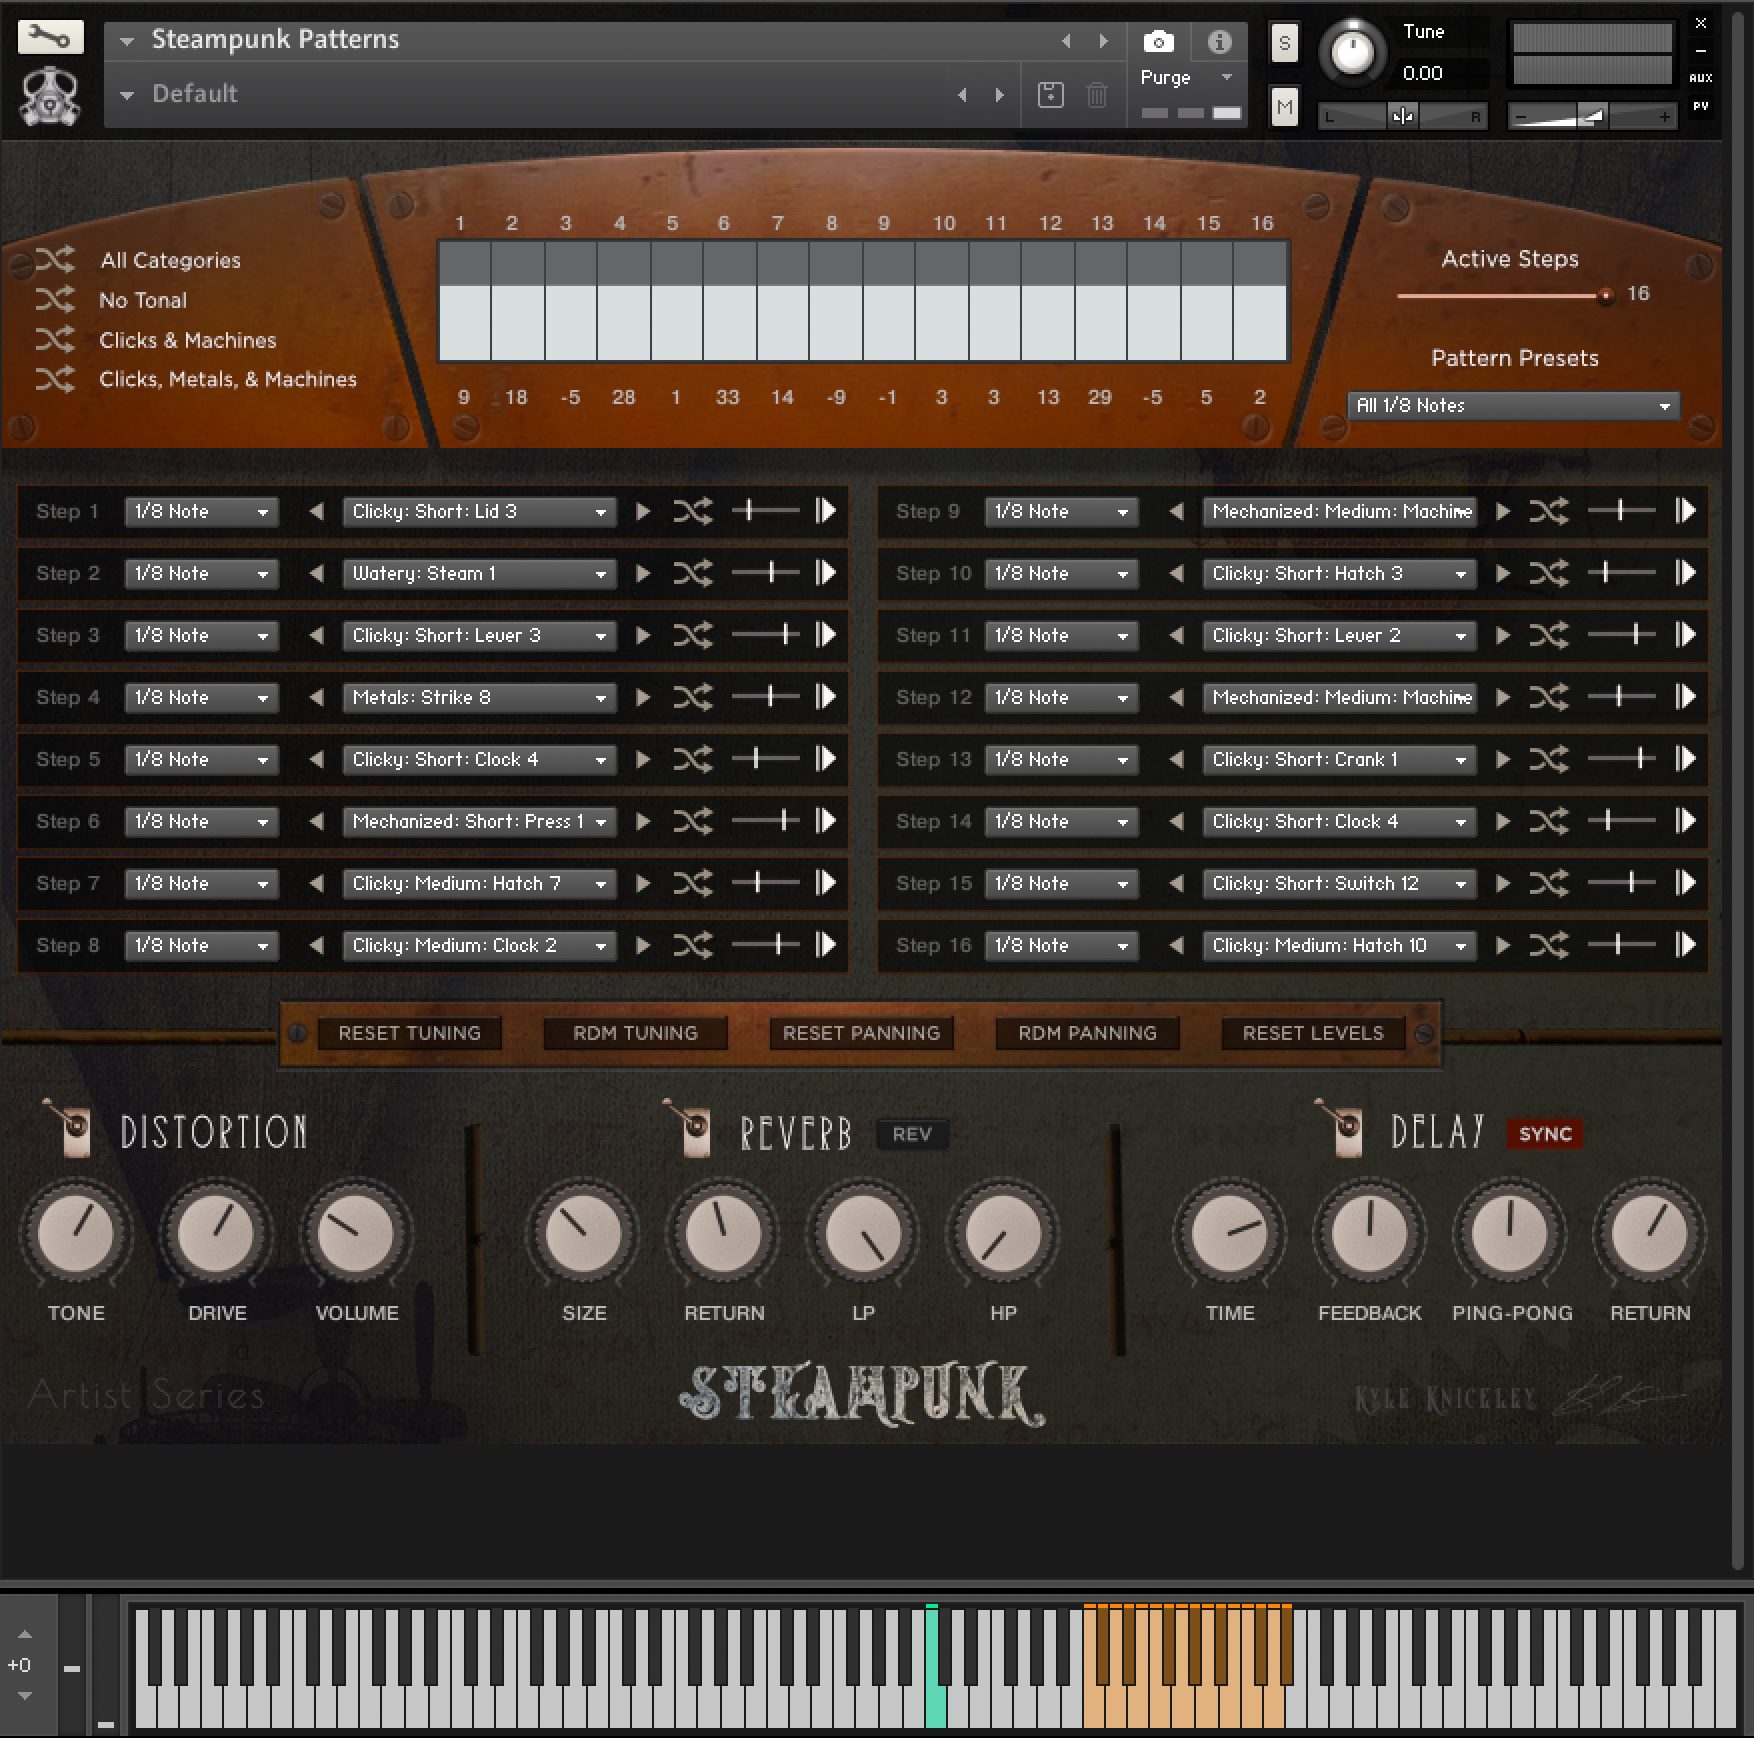Adjust the Step 7 pan slider
1754x1738 pixels.
(765, 883)
